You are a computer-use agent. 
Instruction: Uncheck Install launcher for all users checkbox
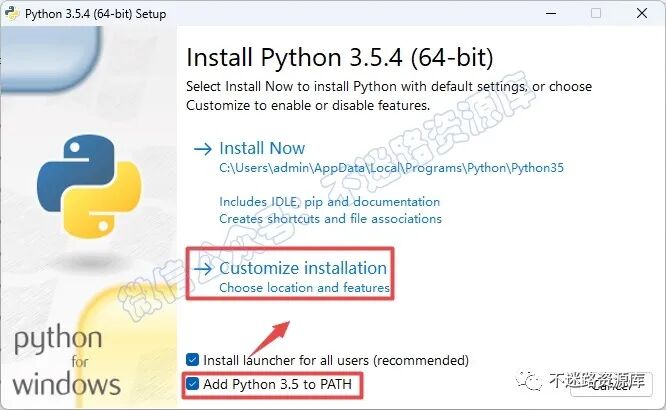(192, 360)
